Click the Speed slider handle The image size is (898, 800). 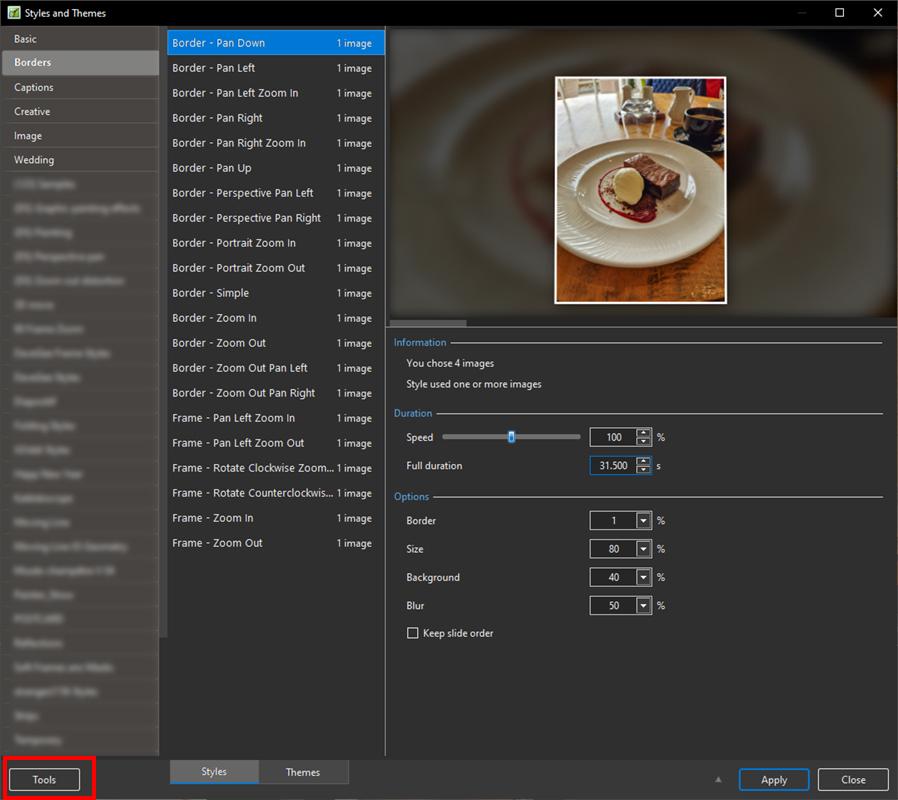(511, 437)
